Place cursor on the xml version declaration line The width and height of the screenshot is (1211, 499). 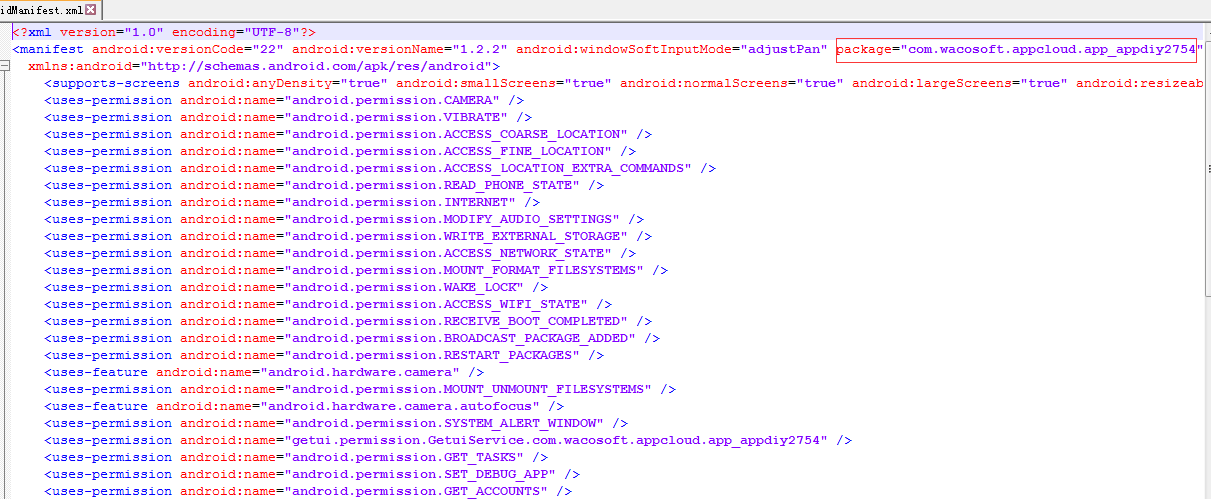click(164, 32)
